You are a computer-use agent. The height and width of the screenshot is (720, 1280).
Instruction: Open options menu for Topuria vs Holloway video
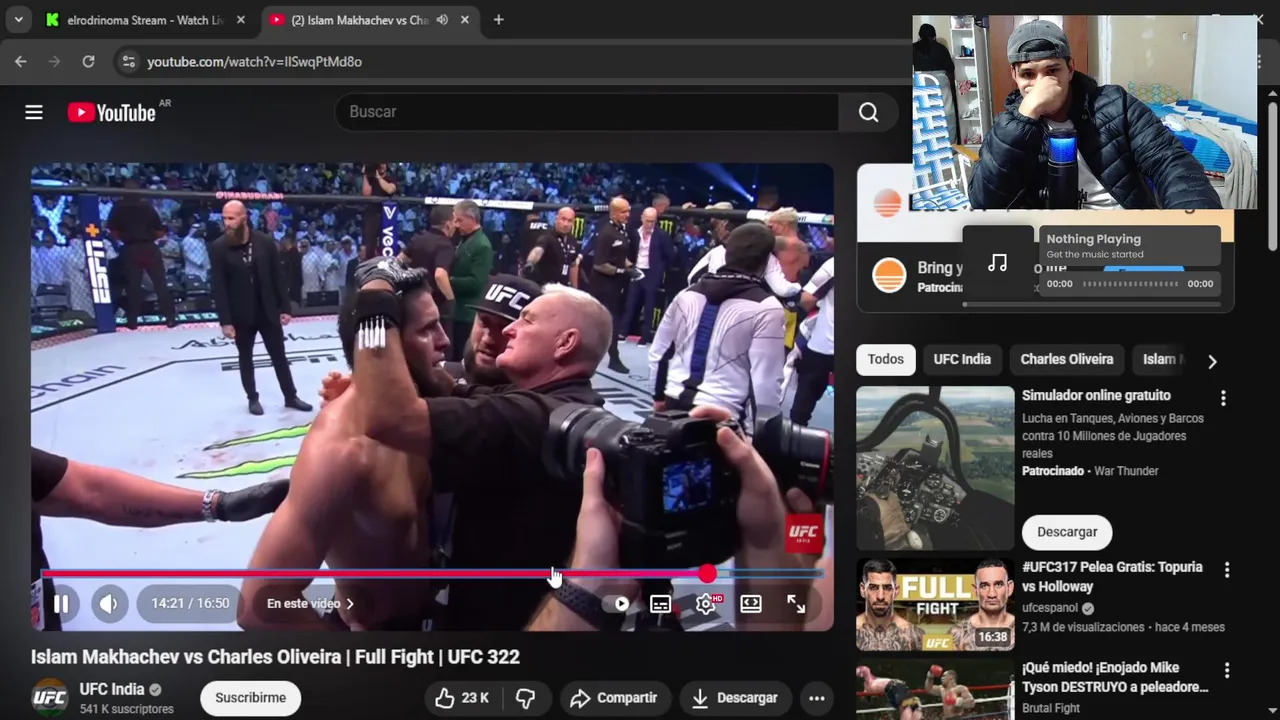tap(1227, 569)
